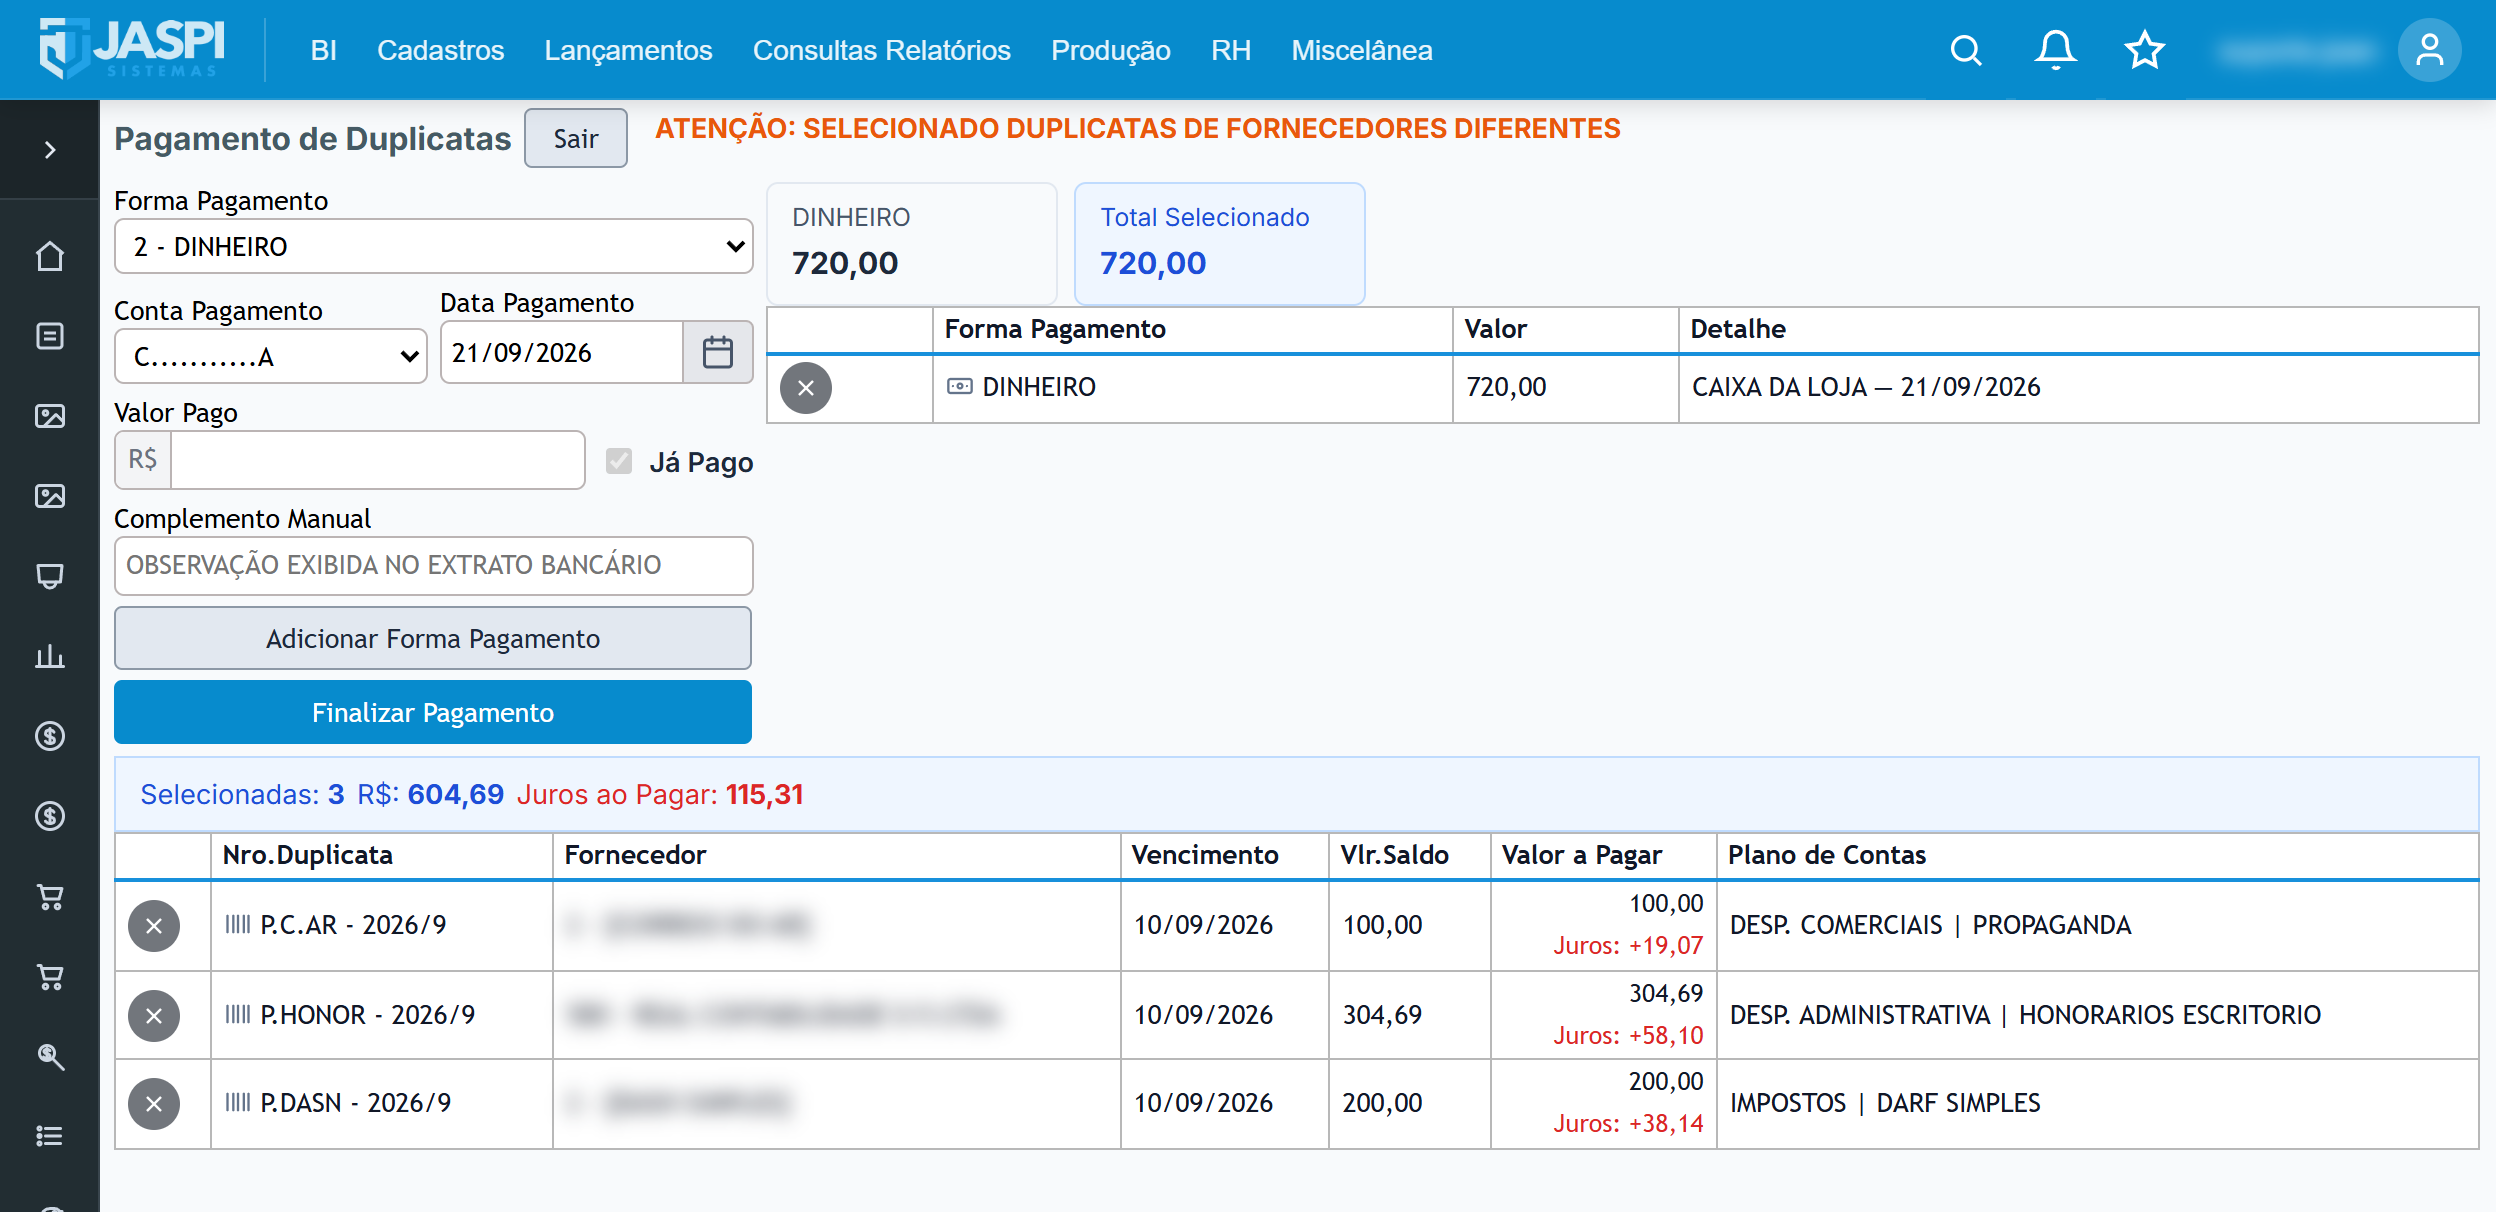
Task: Open the Forma Pagamento dropdown
Action: pyautogui.click(x=434, y=246)
